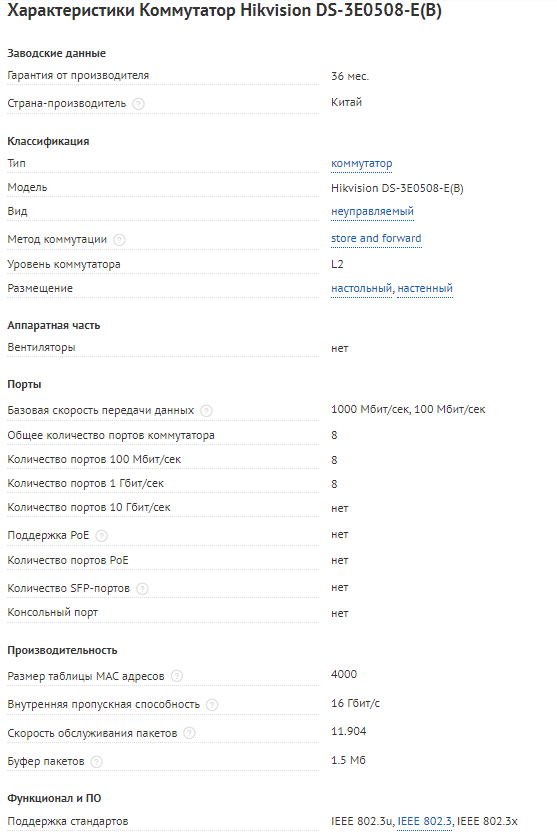
Task: Select the model value Hikvision DS-3E0508-E(B)
Action: click(x=397, y=188)
